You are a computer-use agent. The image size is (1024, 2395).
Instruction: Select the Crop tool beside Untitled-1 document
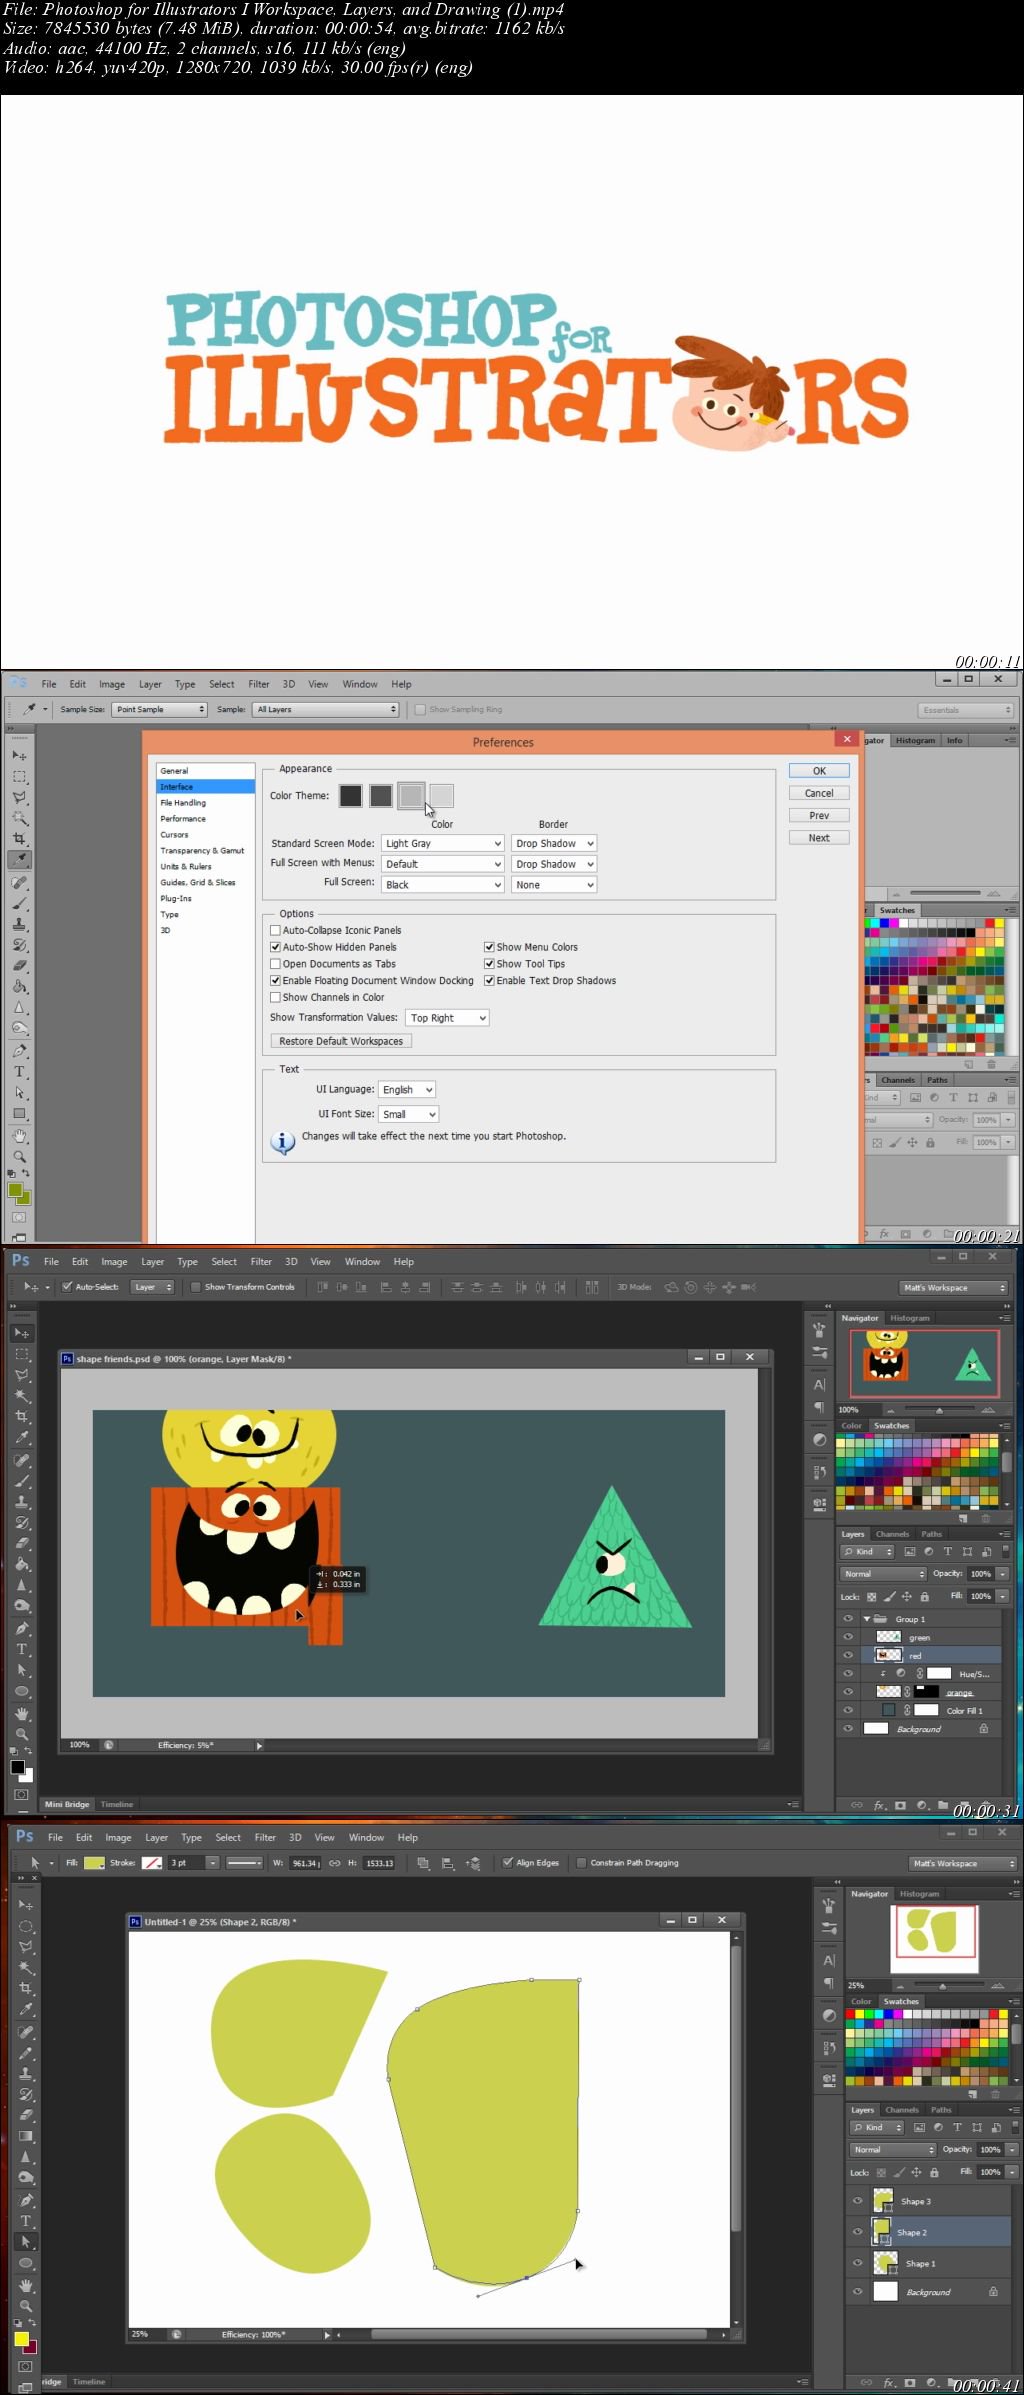(26, 1988)
